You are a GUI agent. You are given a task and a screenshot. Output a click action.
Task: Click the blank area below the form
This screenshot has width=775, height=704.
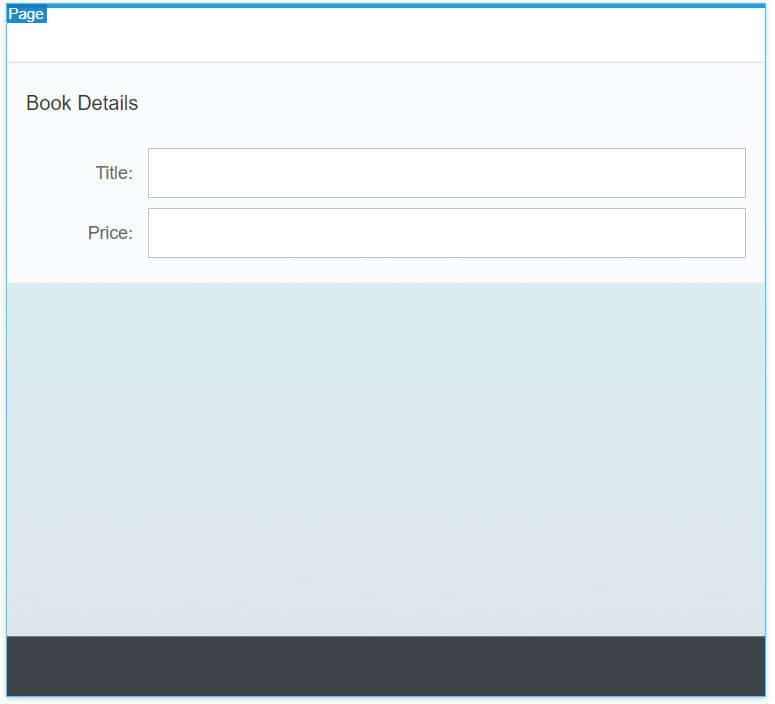[386, 460]
